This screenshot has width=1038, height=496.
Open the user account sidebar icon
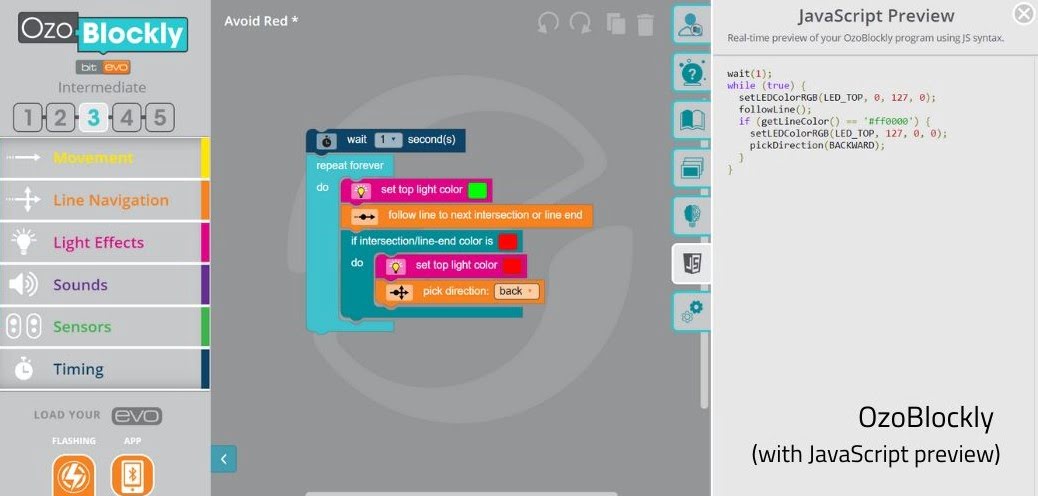692,24
